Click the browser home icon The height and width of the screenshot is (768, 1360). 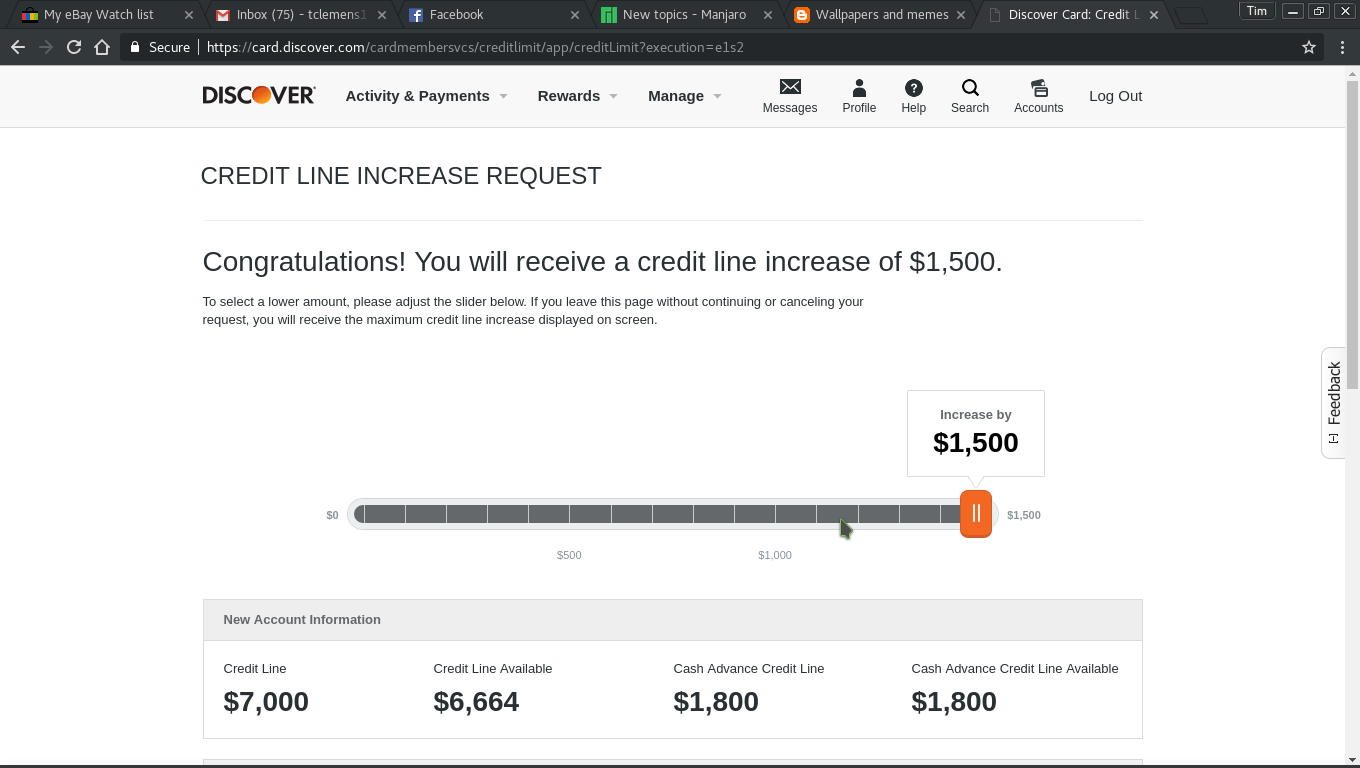102,47
